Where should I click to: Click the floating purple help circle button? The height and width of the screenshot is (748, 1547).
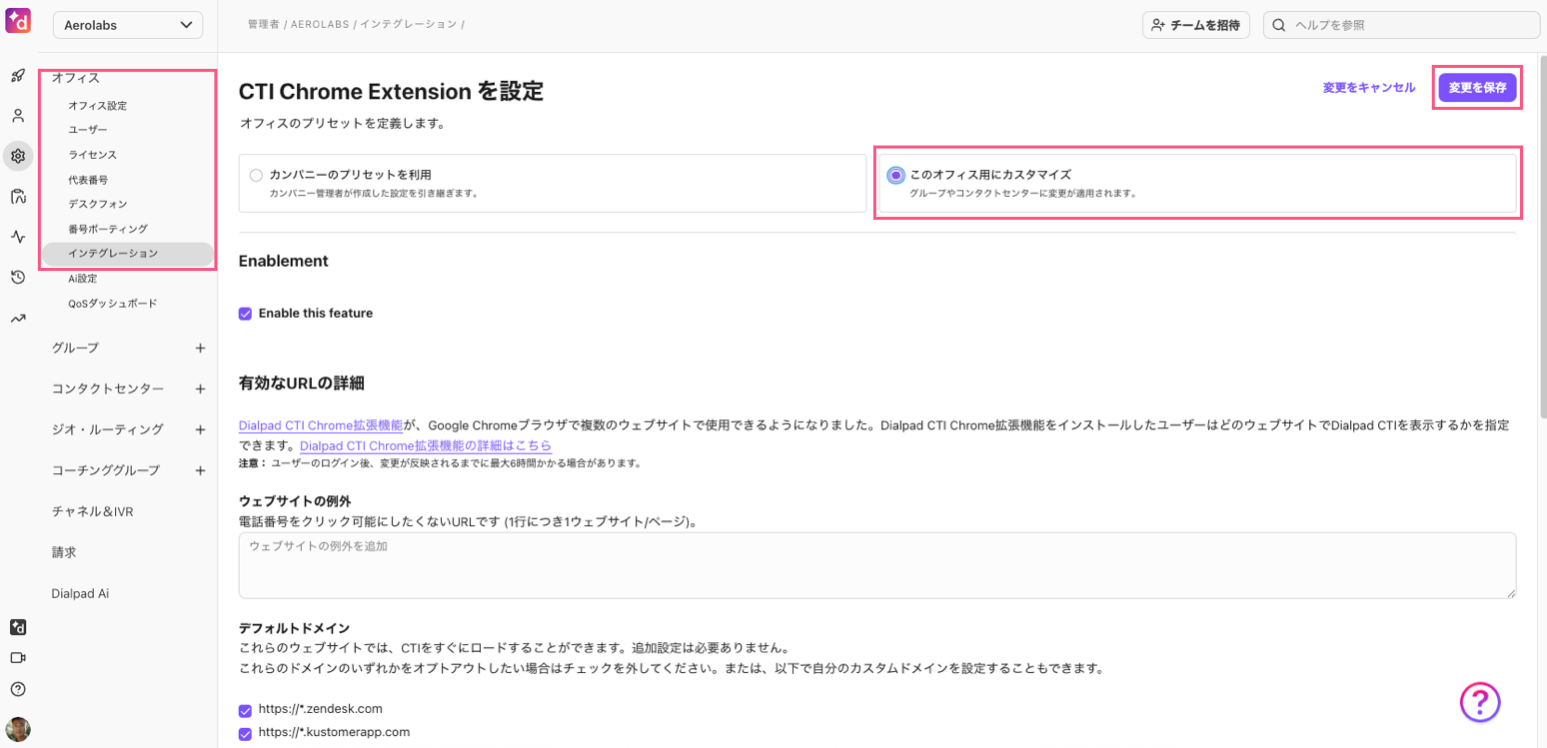(x=1480, y=701)
